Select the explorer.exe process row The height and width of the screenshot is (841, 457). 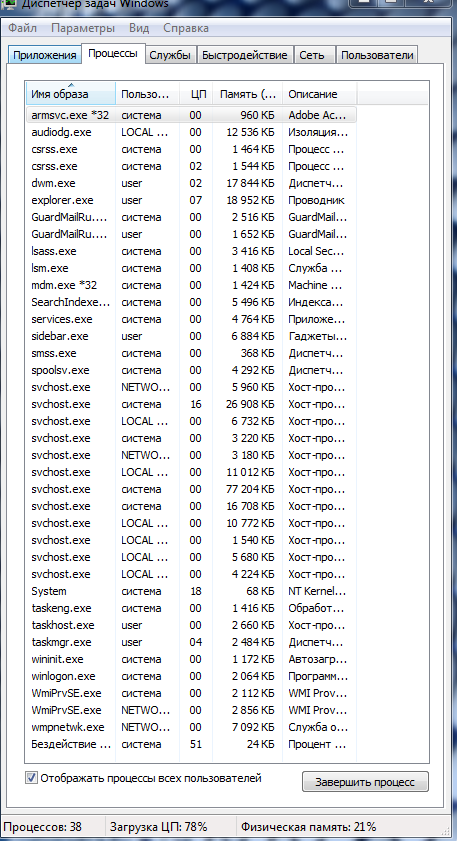tap(191, 200)
